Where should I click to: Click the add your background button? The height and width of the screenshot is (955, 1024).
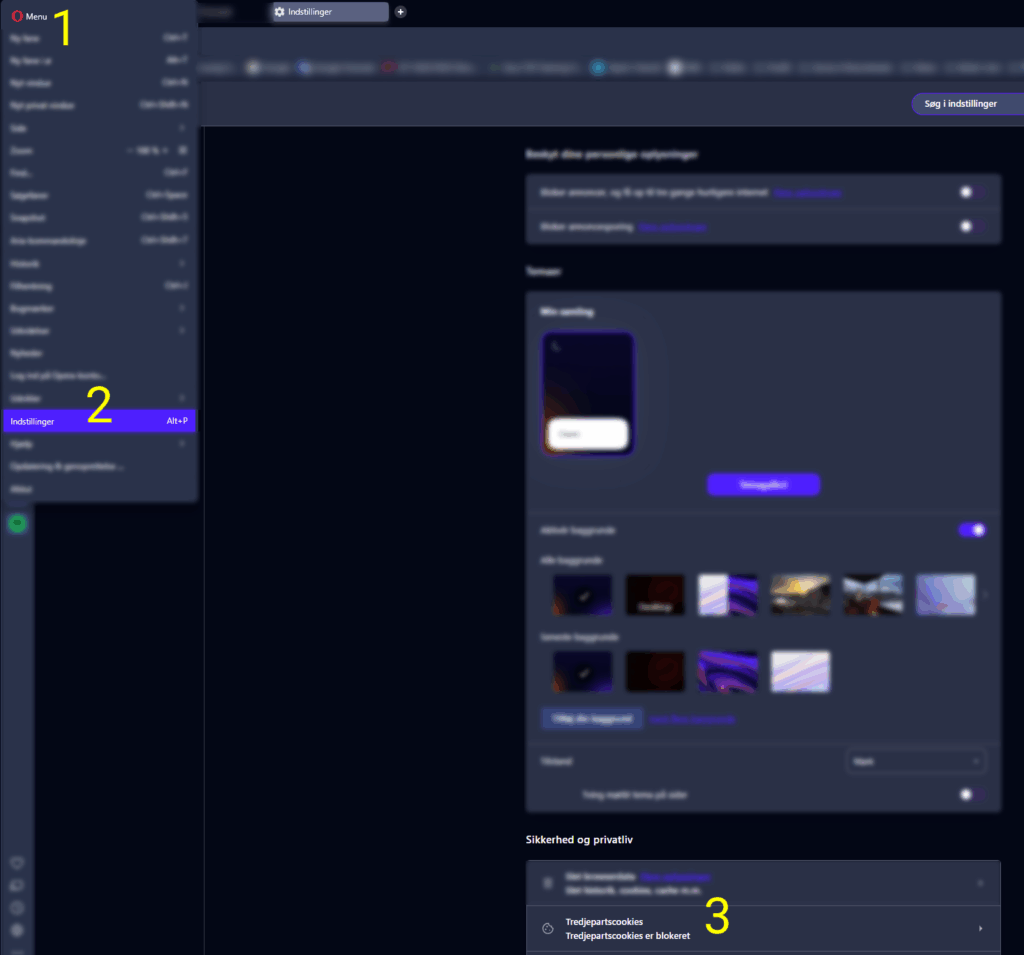(x=592, y=719)
